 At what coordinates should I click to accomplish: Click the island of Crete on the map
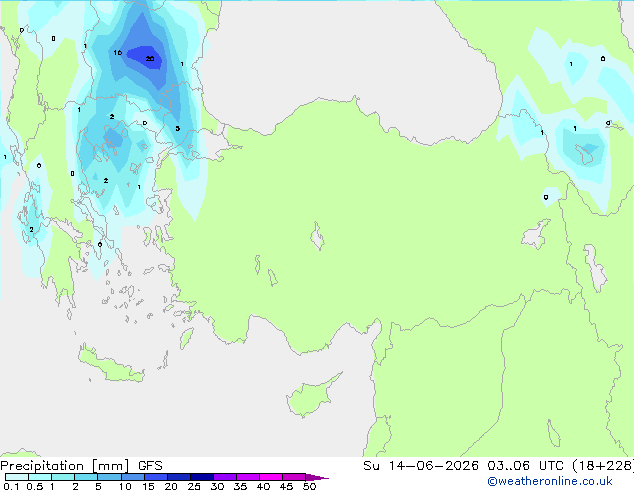[x=111, y=365]
